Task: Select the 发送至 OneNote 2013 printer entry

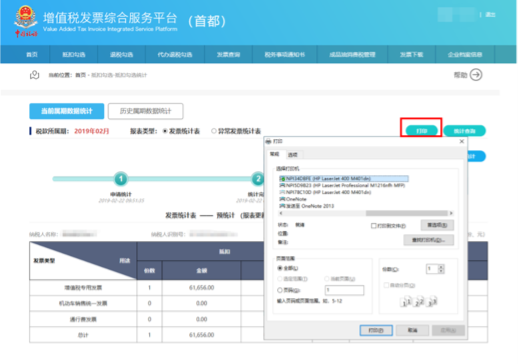Action: [307, 206]
